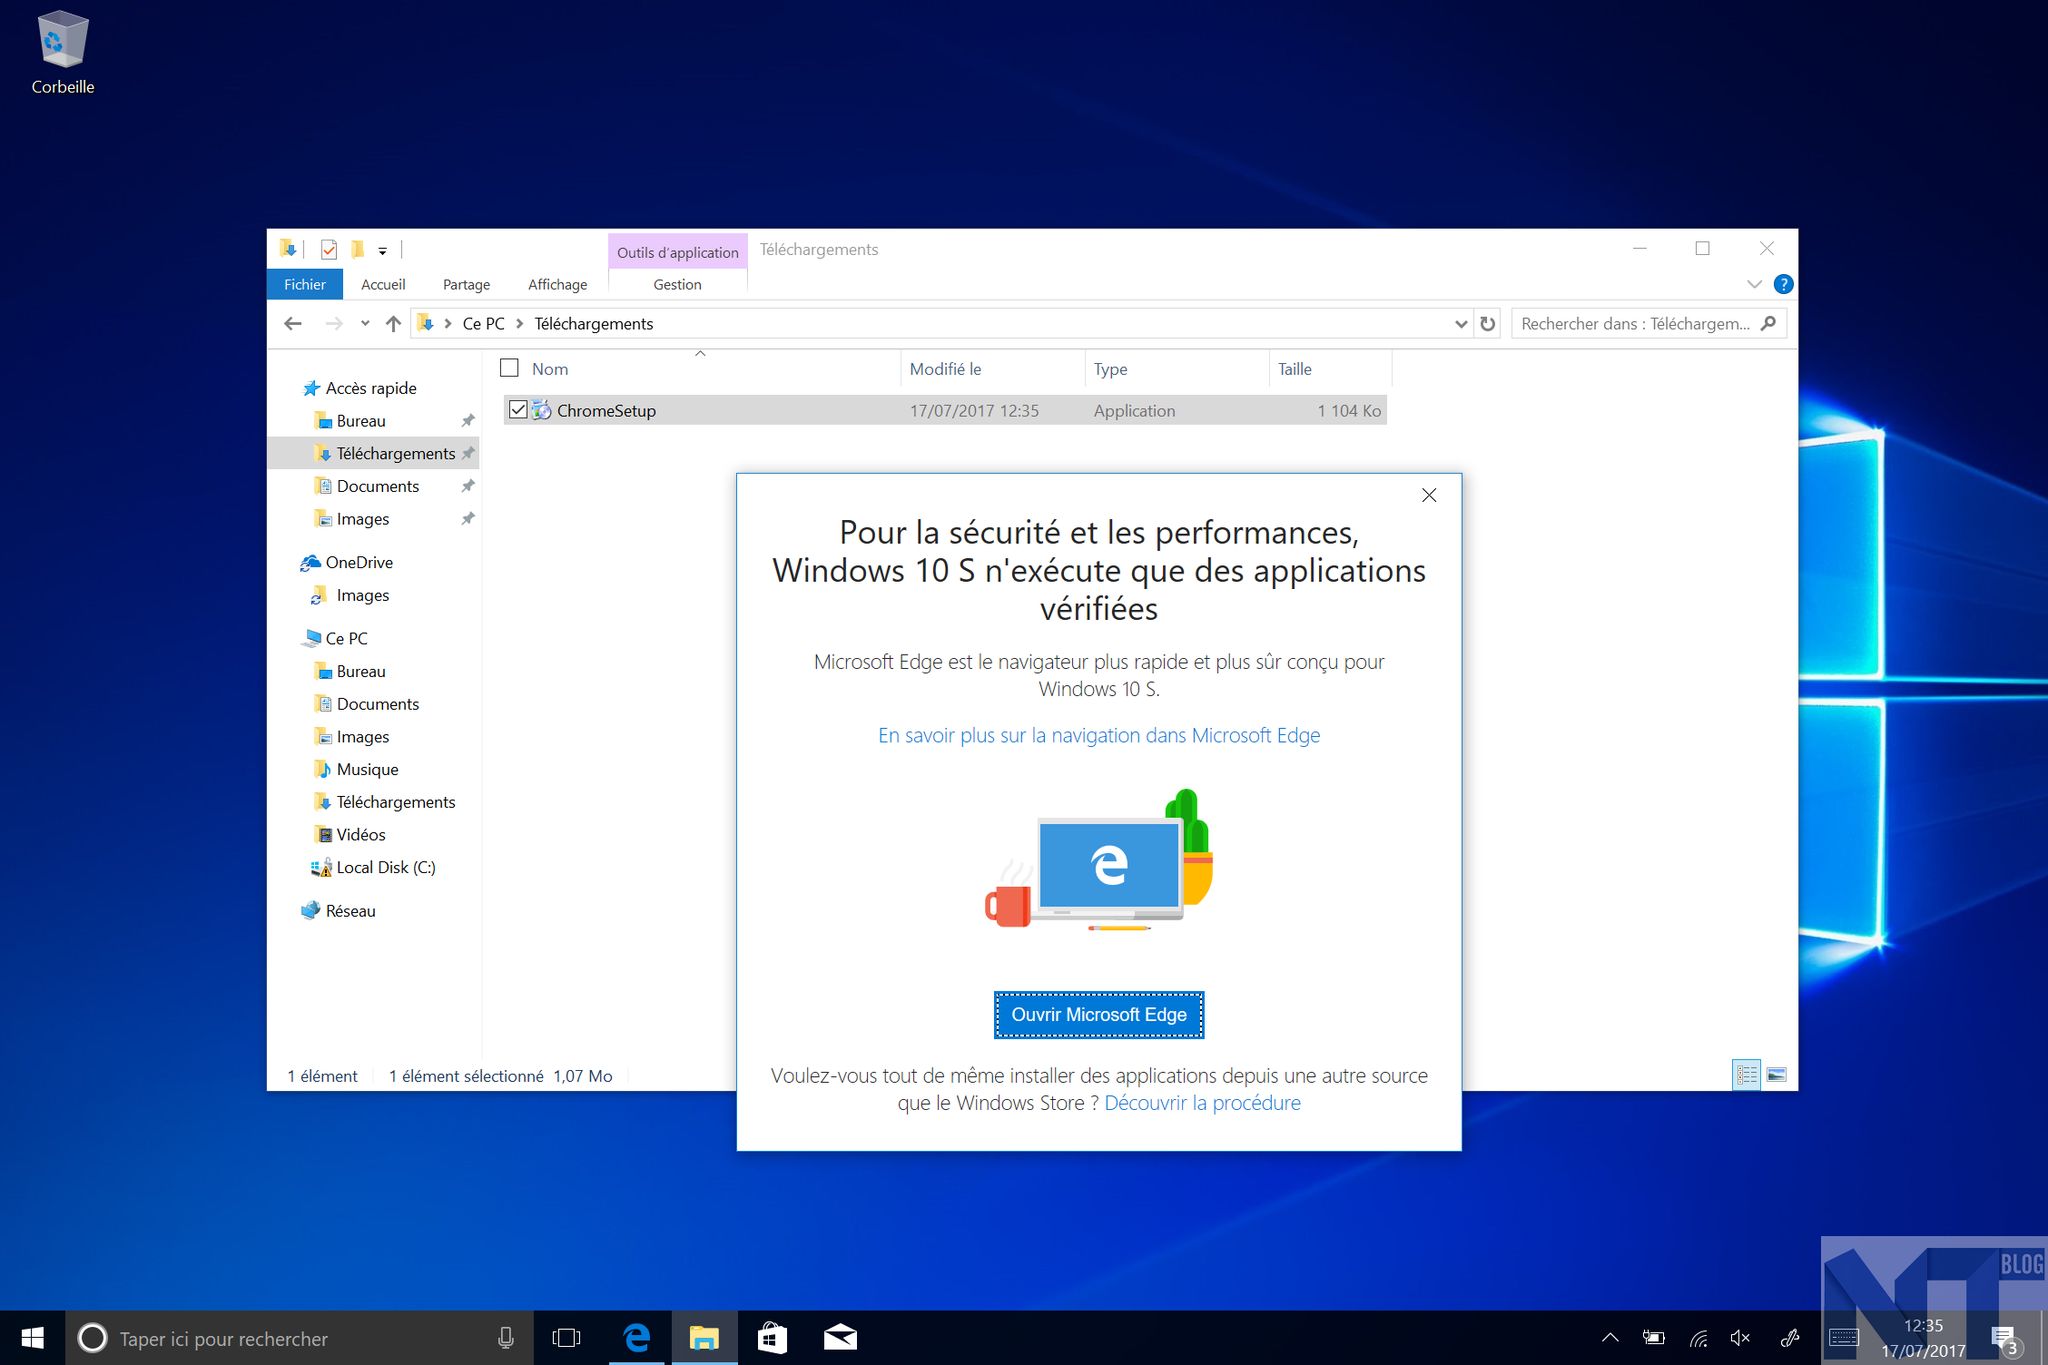The image size is (2048, 1365).
Task: Launch Microsoft Edge from the taskbar
Action: [637, 1338]
